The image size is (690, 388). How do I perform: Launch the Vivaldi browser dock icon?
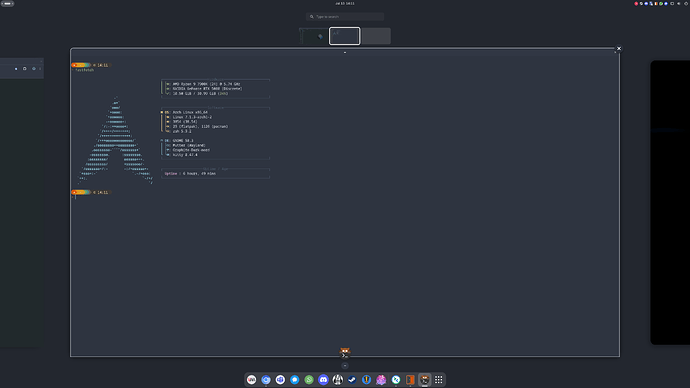tap(251, 380)
